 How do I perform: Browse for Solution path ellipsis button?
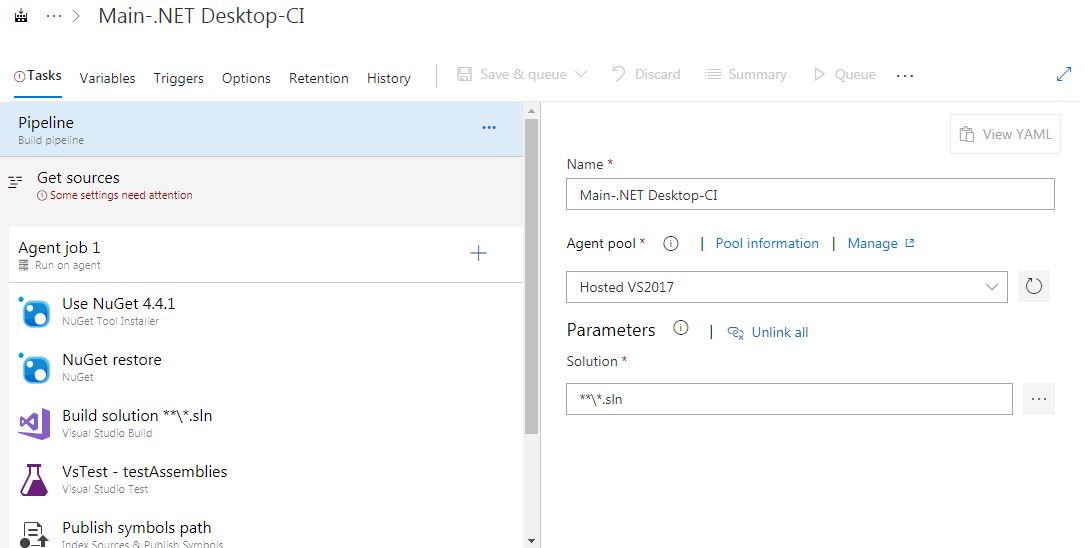(x=1039, y=399)
